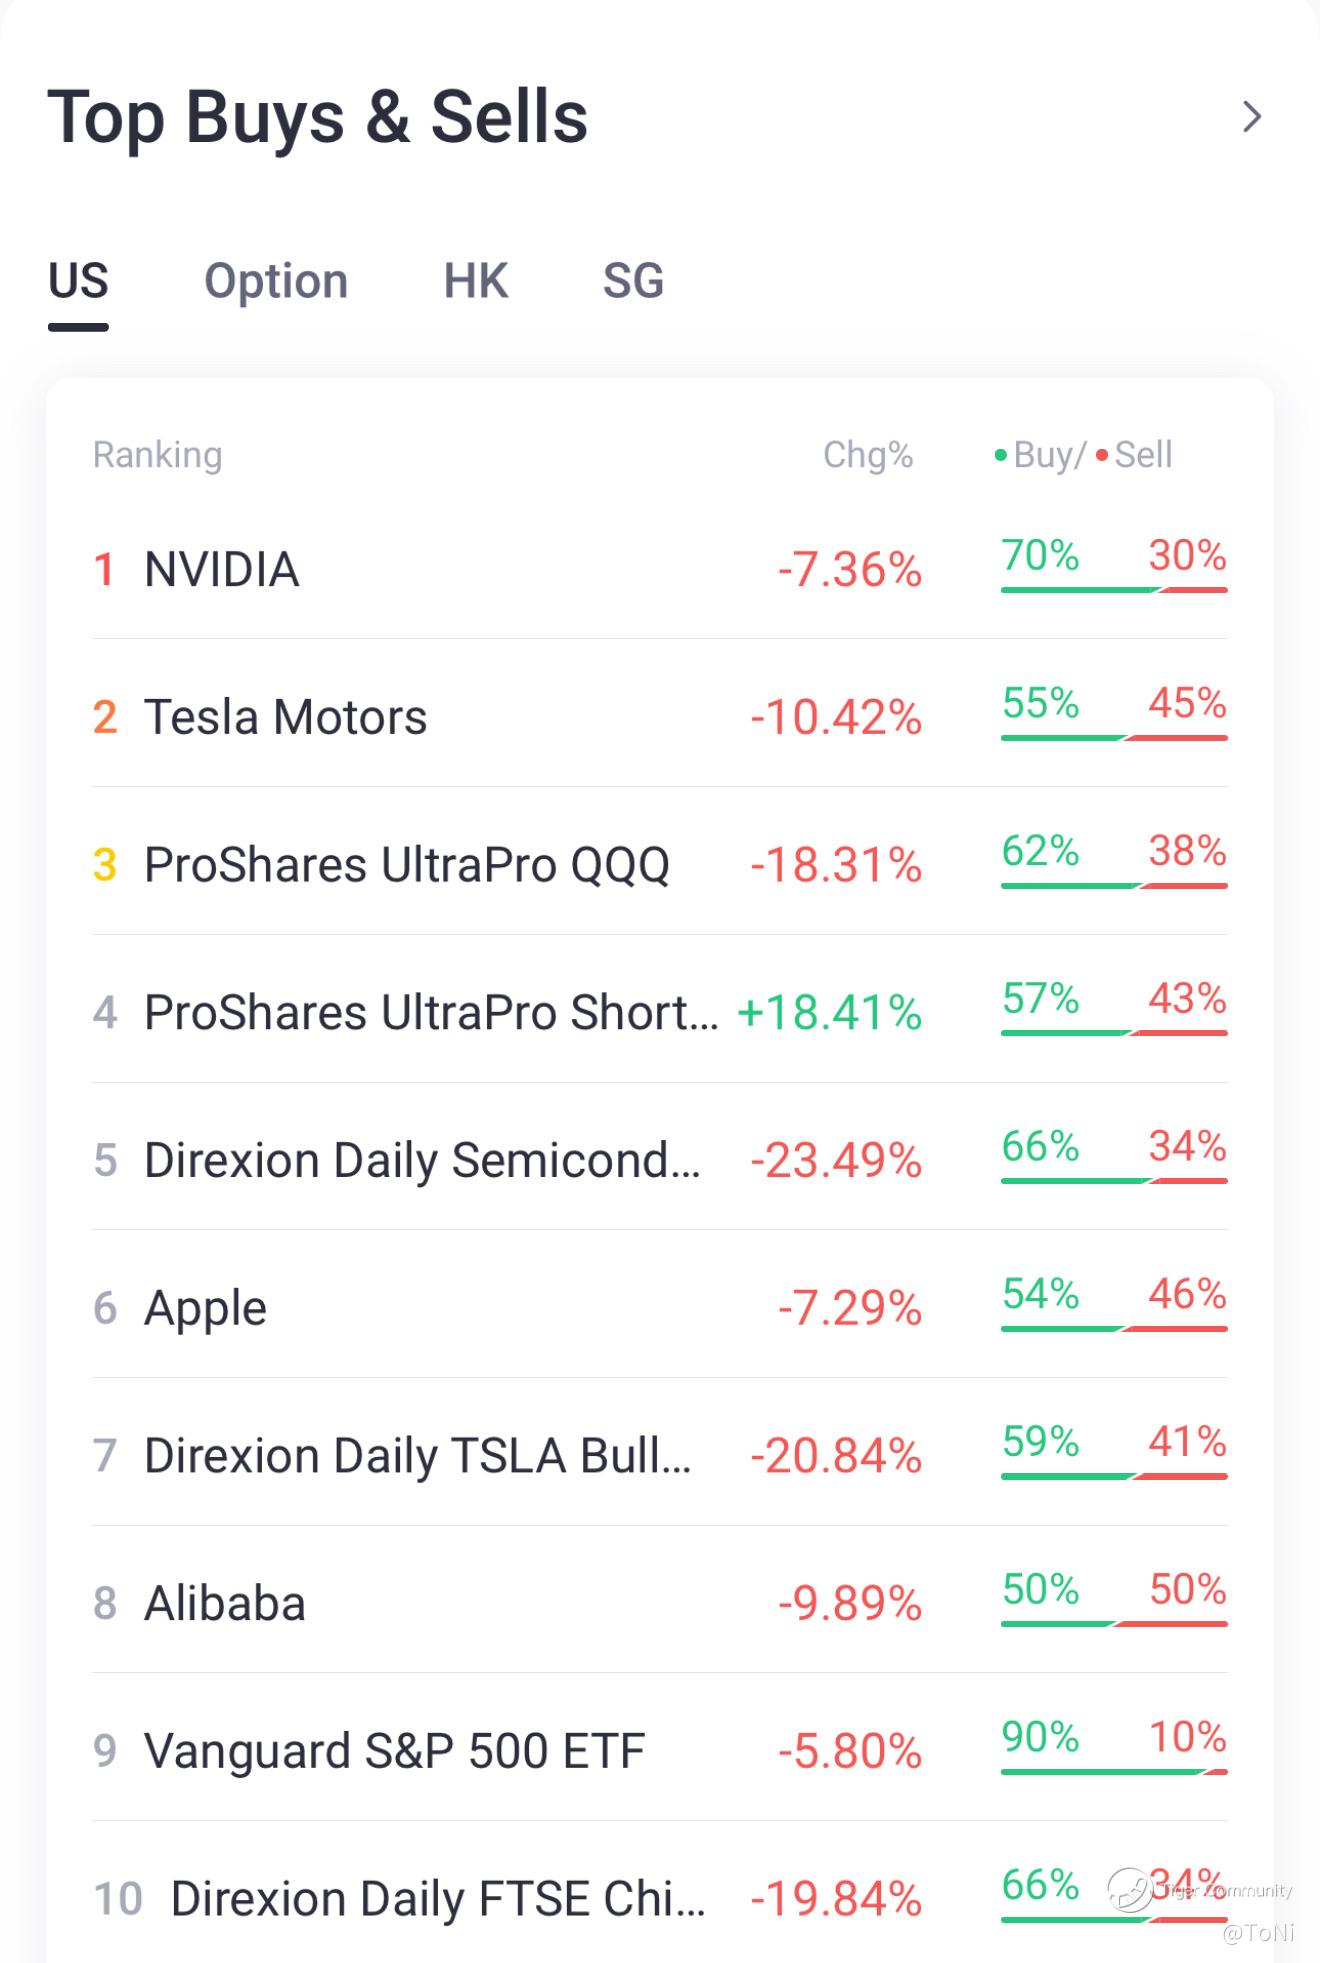Open Tesla Motors stock details
Screen dimensions: 1320x1963
click(x=285, y=717)
